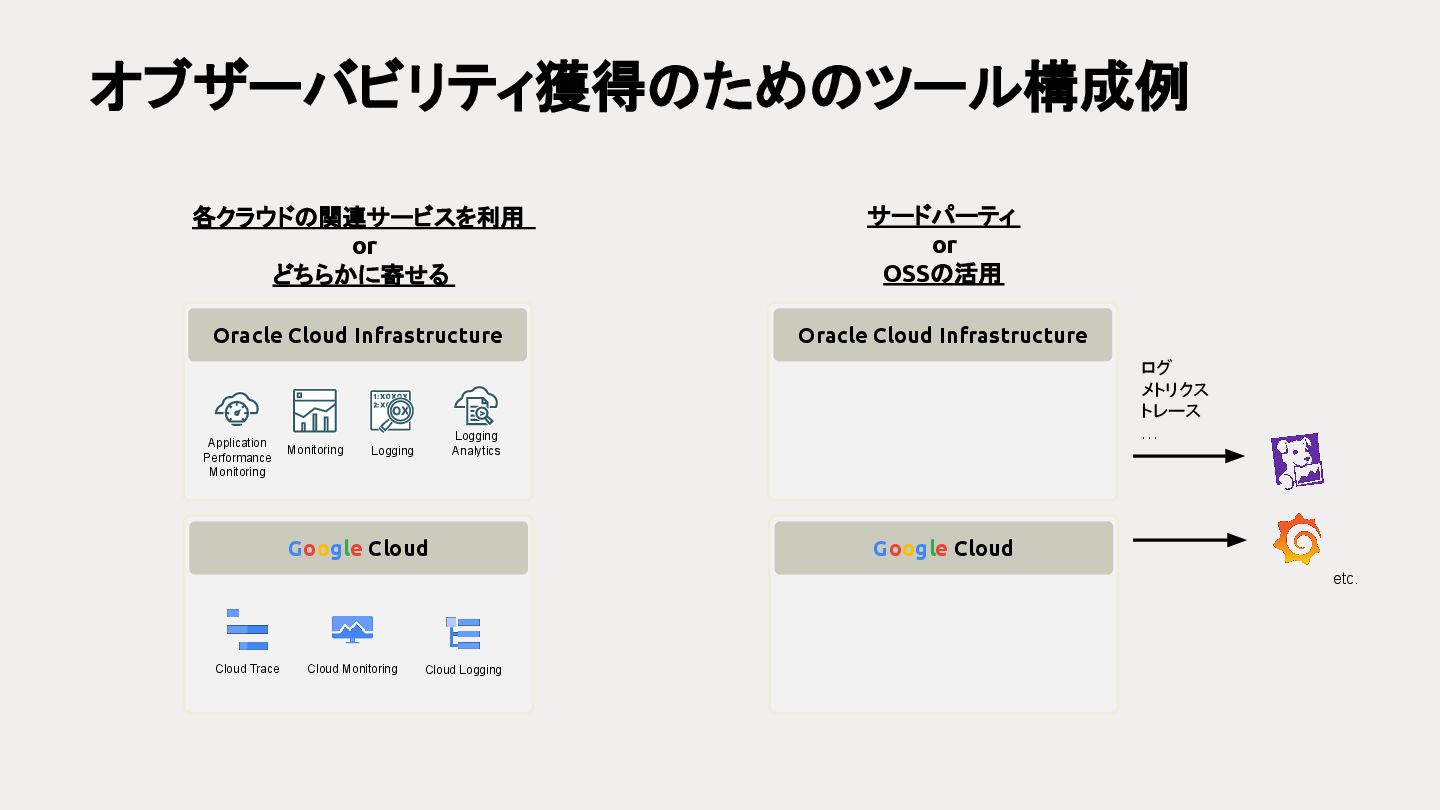Image resolution: width=1440 pixels, height=810 pixels.
Task: Click the left Oracle Cloud Infrastructure header
Action: (358, 335)
